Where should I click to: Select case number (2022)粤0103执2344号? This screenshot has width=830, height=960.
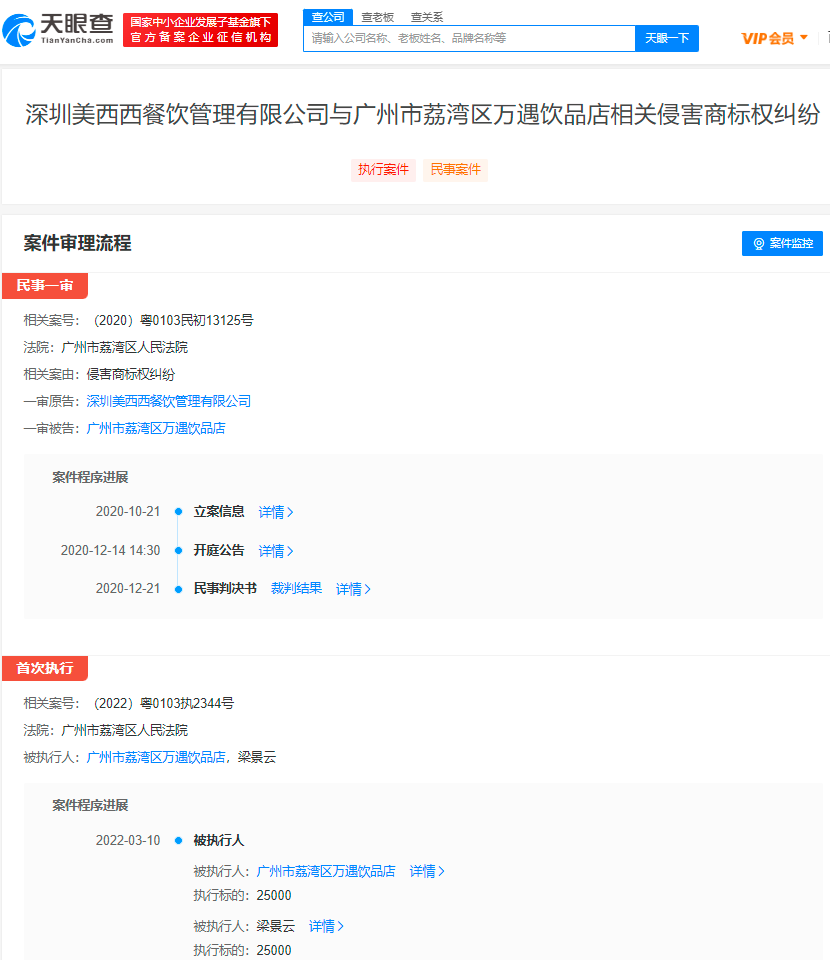[x=162, y=703]
